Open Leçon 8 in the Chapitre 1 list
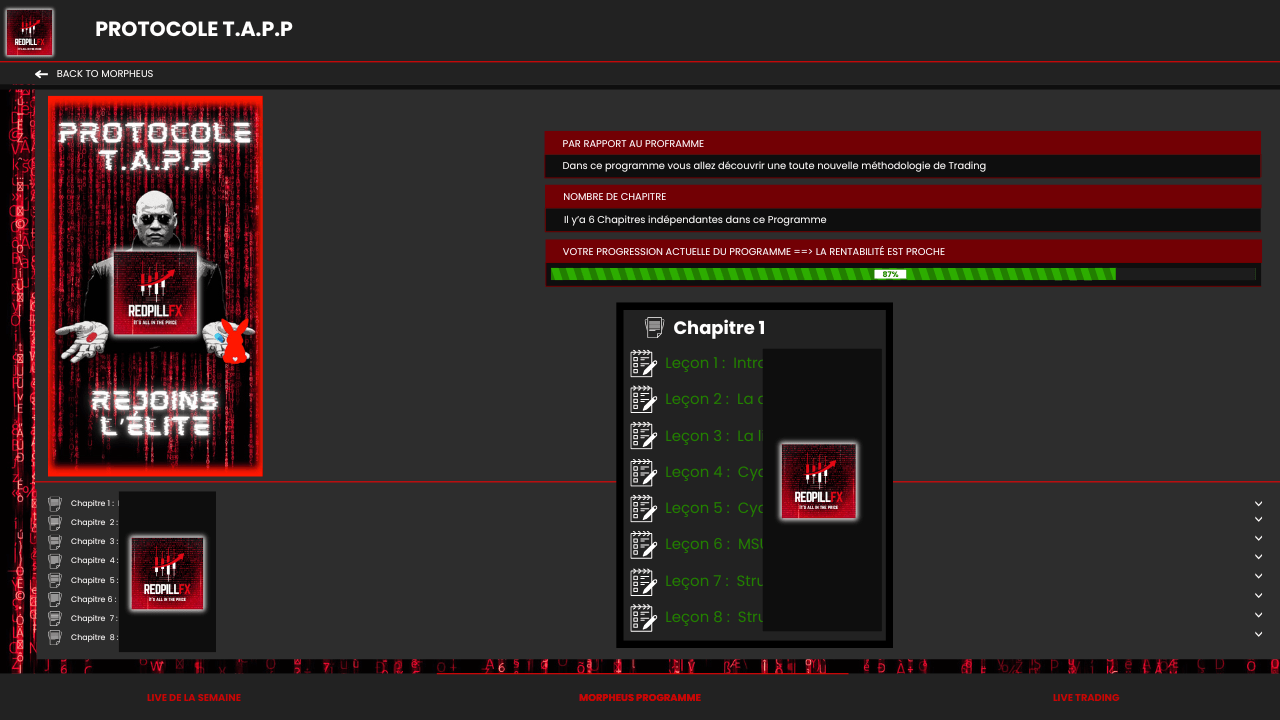 coord(714,617)
